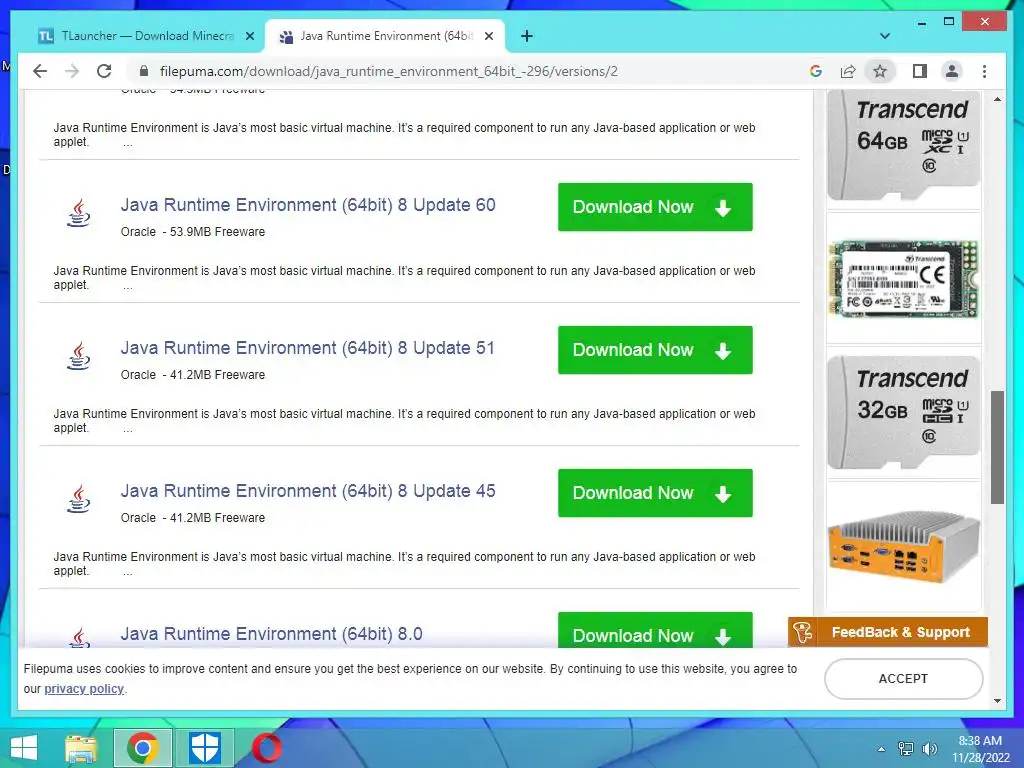Open site info via the address bar padlock
1024x768 pixels.
(144, 71)
